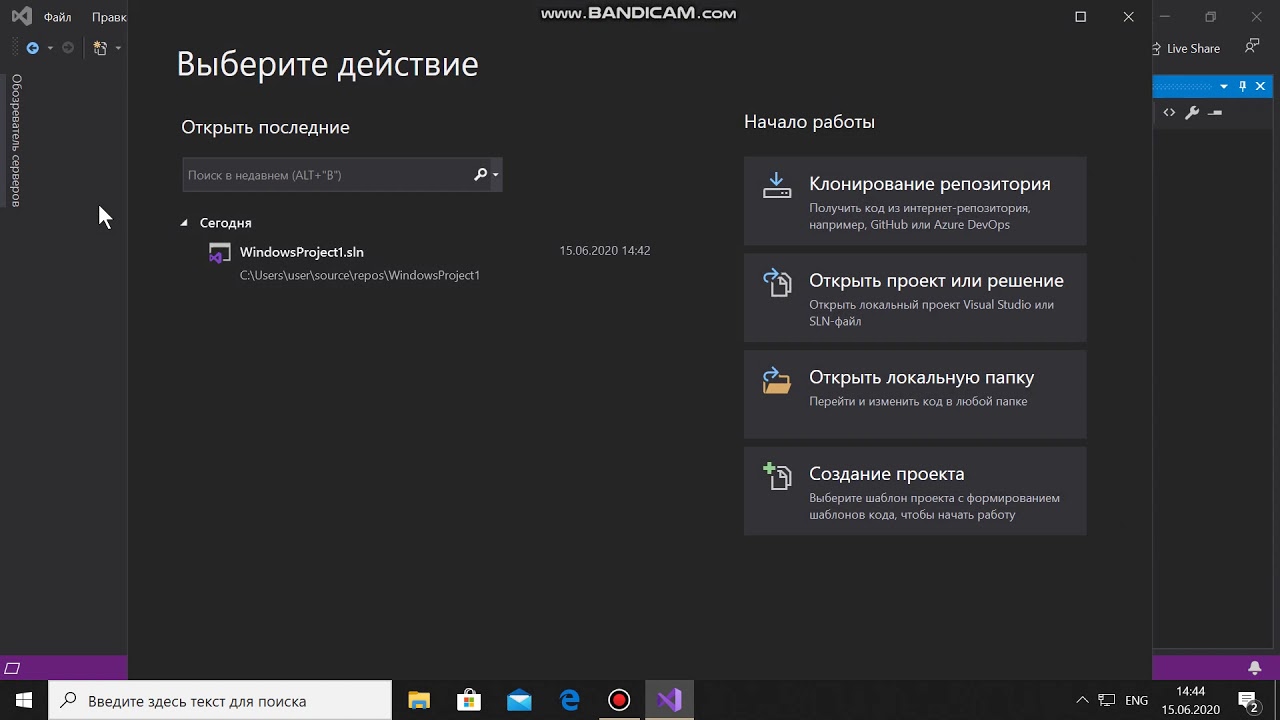Click the network tray icon
Image resolution: width=1280 pixels, height=720 pixels.
click(1107, 701)
